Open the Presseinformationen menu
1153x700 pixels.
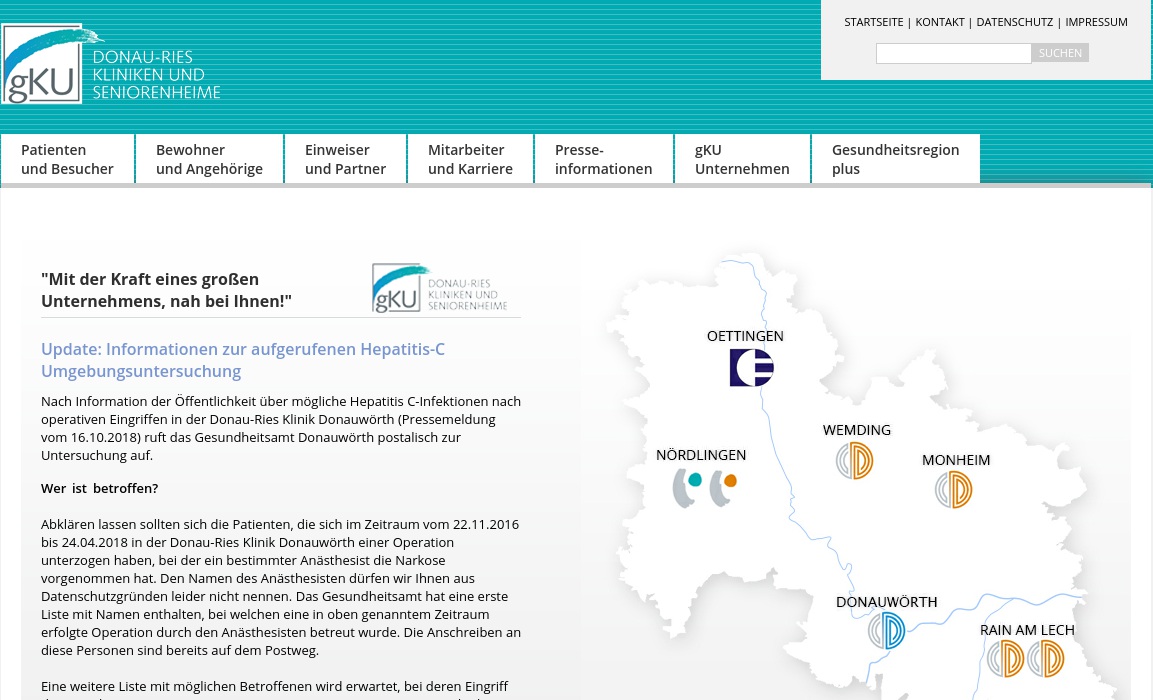click(x=603, y=159)
